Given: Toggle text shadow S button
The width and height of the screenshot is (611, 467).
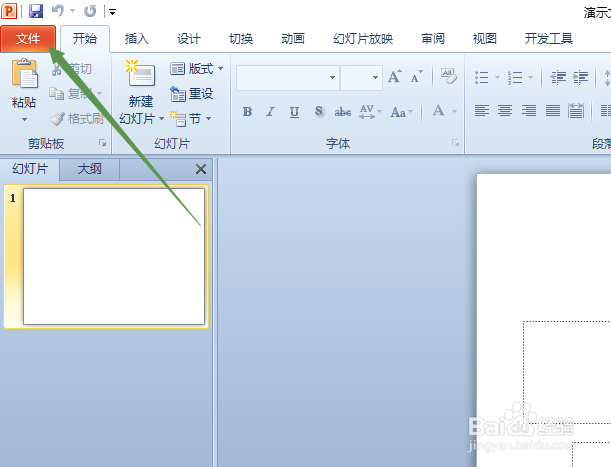Looking at the screenshot, I should [319, 112].
